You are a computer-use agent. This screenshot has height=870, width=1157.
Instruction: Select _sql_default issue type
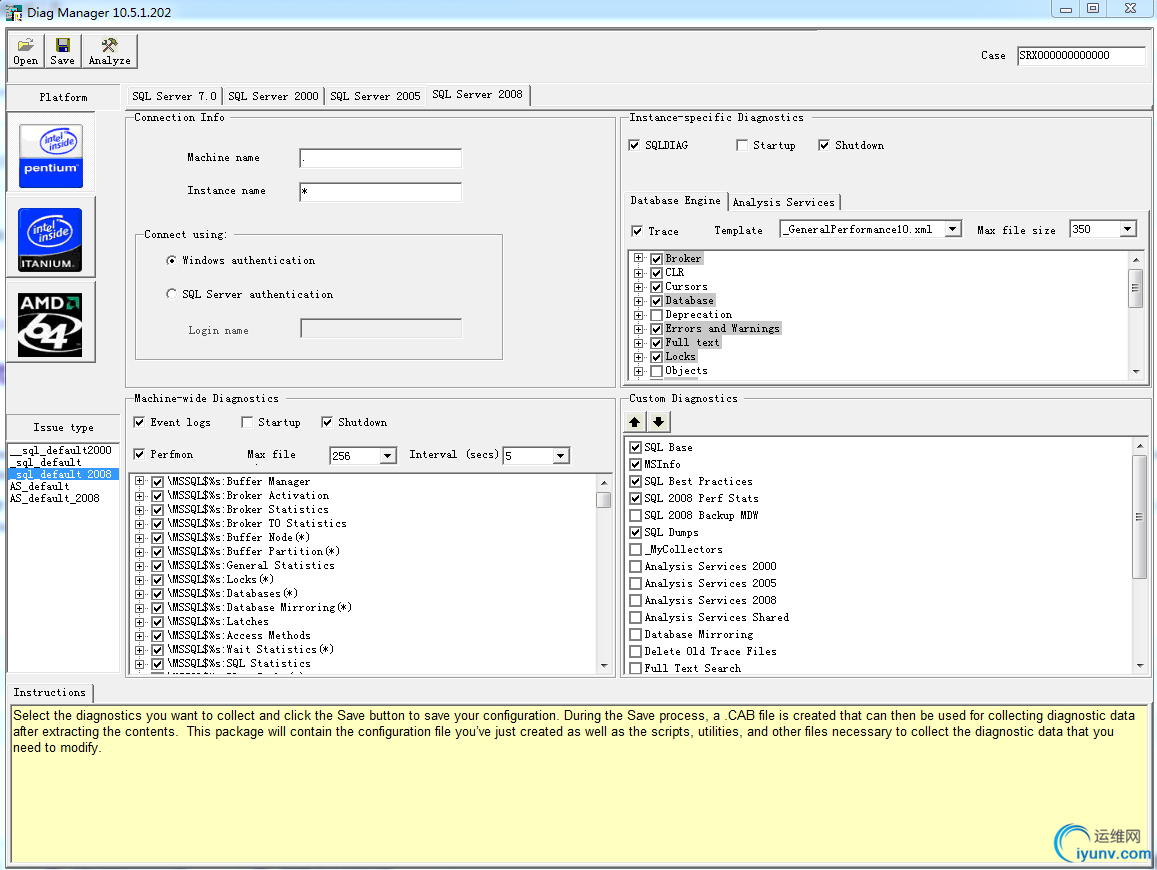click(48, 462)
